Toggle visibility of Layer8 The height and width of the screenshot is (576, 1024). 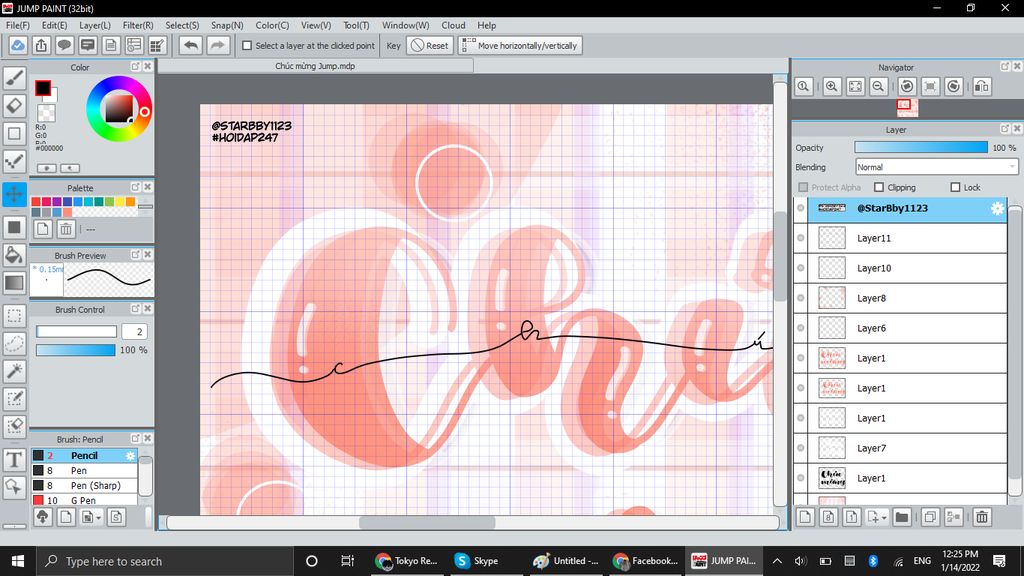click(801, 298)
